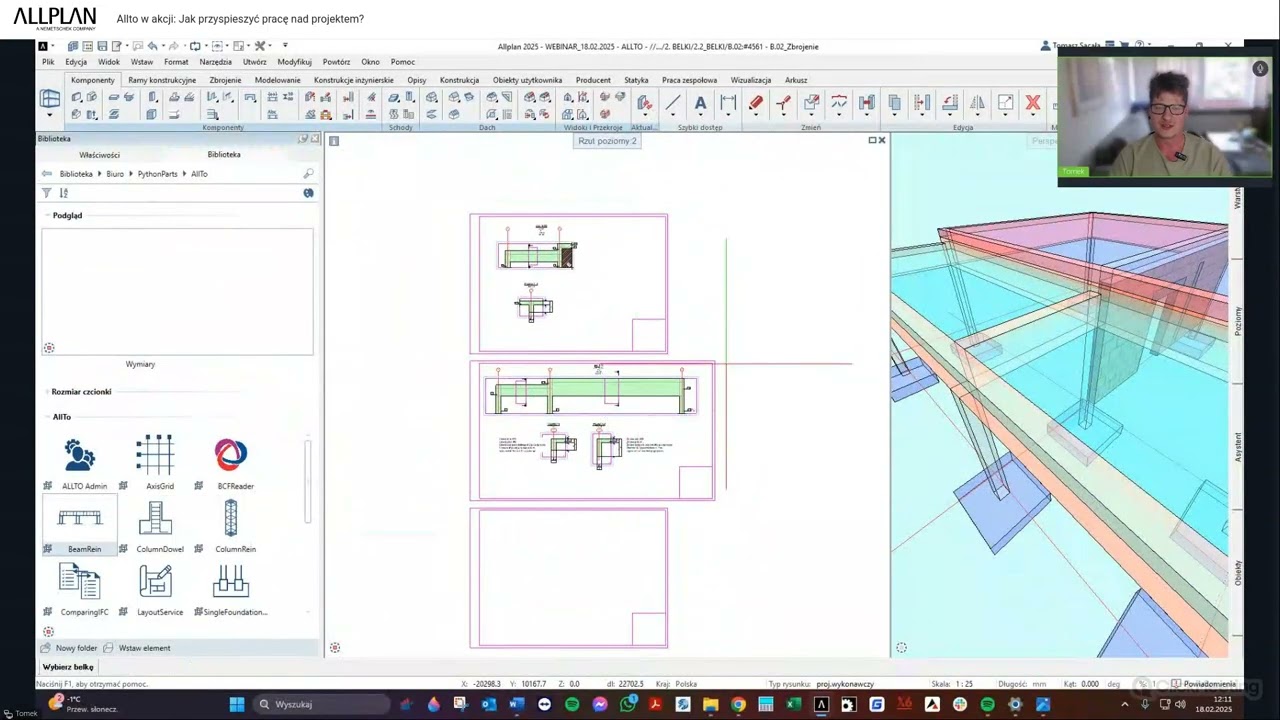This screenshot has height=720, width=1280.
Task: Click the search magnifier in the library
Action: coord(308,174)
